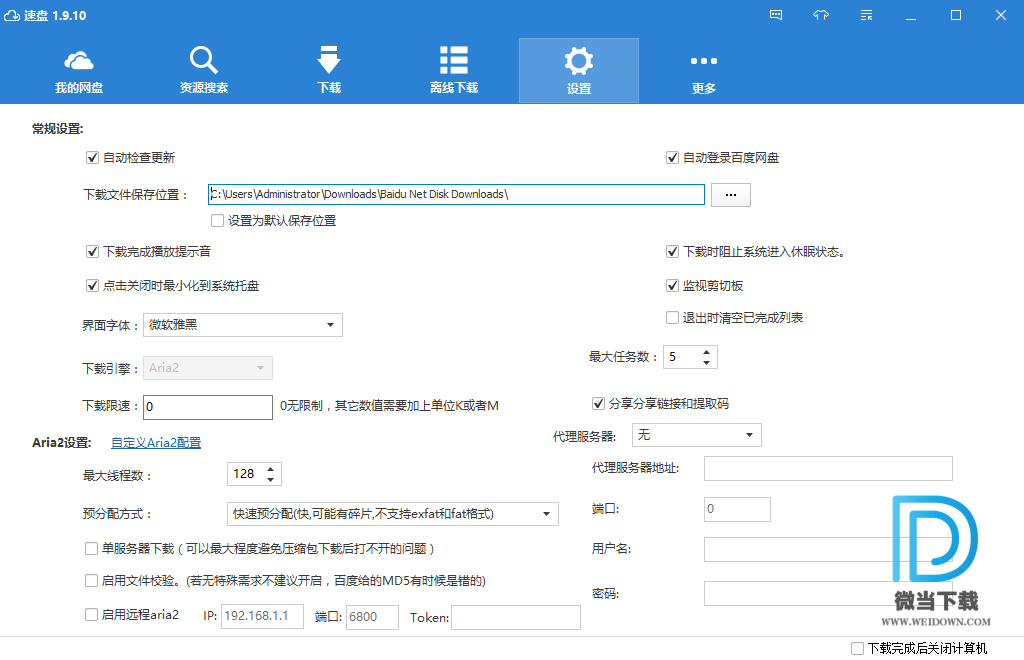
Task: Open the resource search magnifier tab
Action: point(204,69)
